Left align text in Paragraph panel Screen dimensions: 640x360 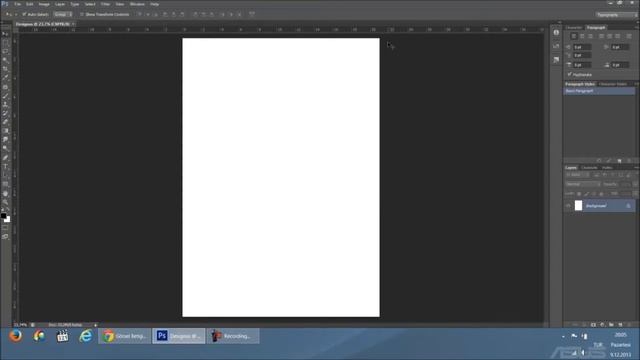(574, 36)
